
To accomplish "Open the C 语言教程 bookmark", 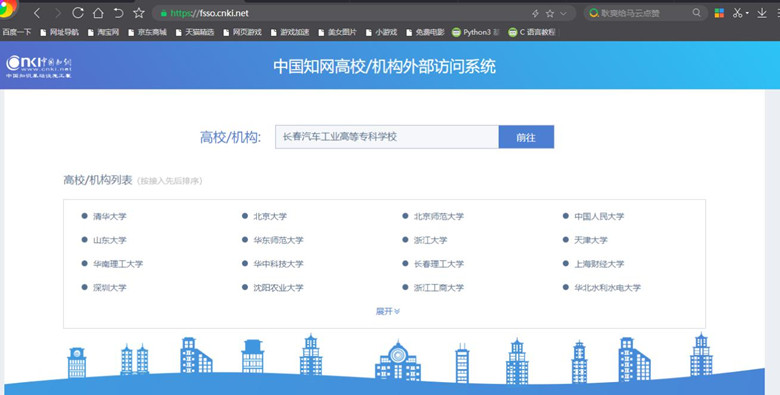I will pyautogui.click(x=531, y=32).
